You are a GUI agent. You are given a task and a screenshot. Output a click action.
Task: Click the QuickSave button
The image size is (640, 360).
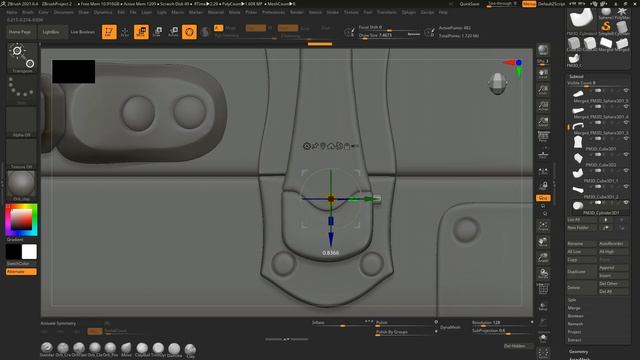469,4
